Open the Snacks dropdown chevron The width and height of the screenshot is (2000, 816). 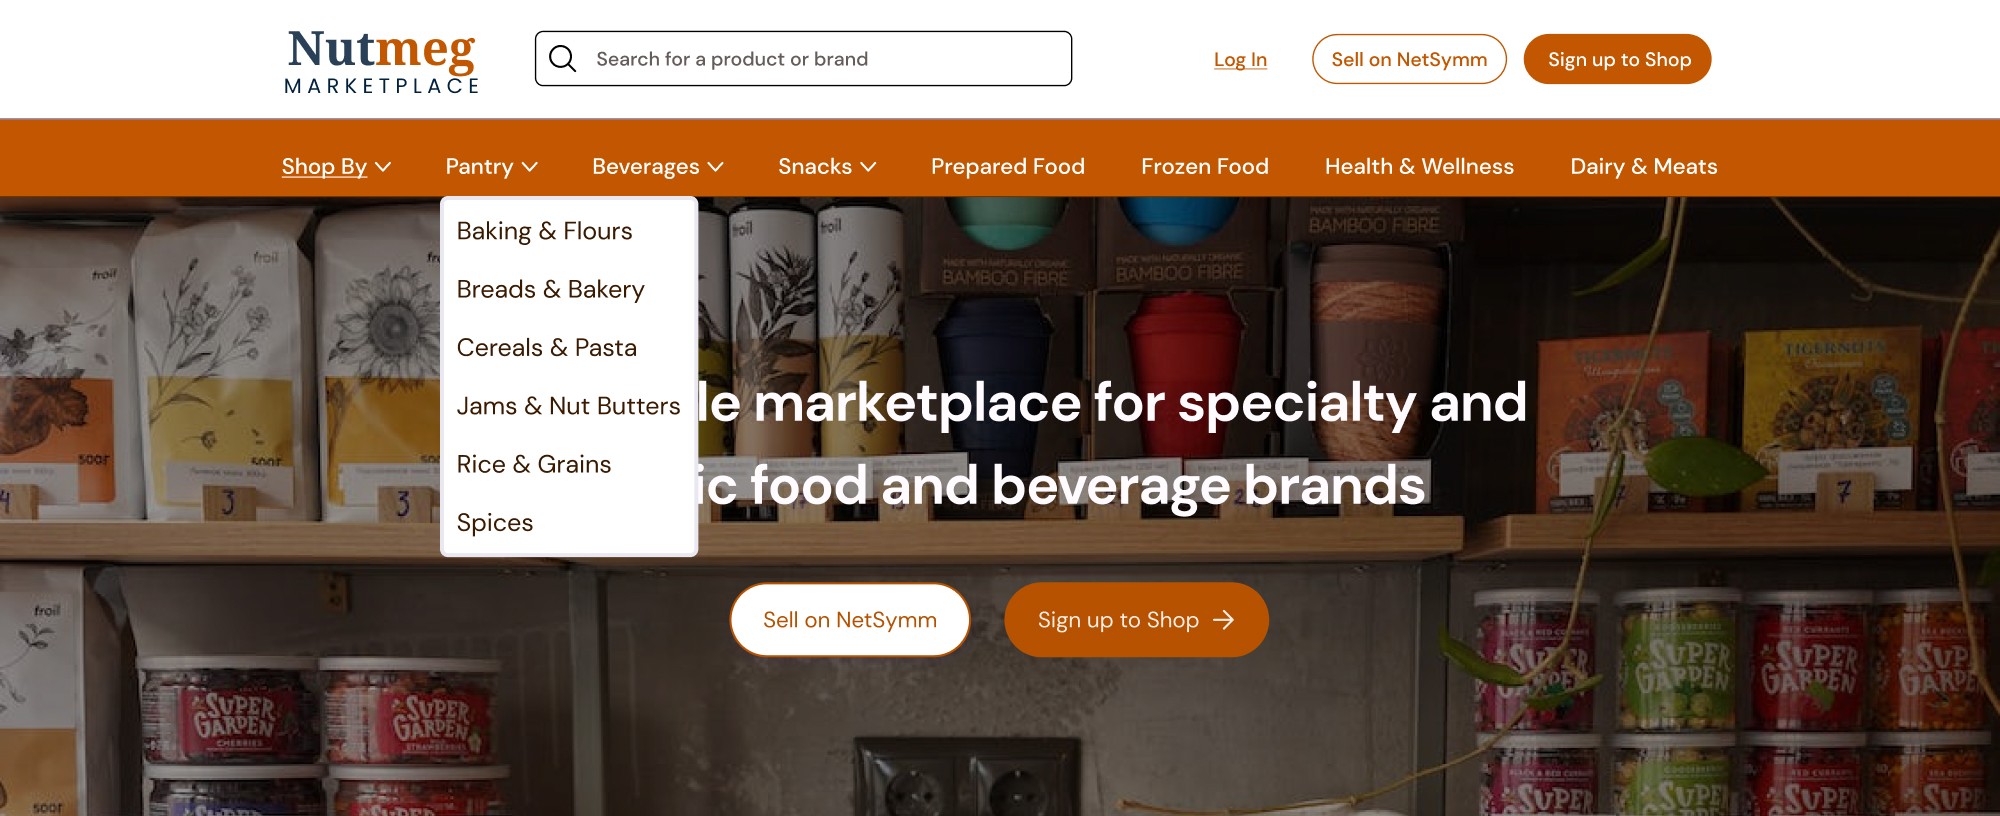point(868,167)
